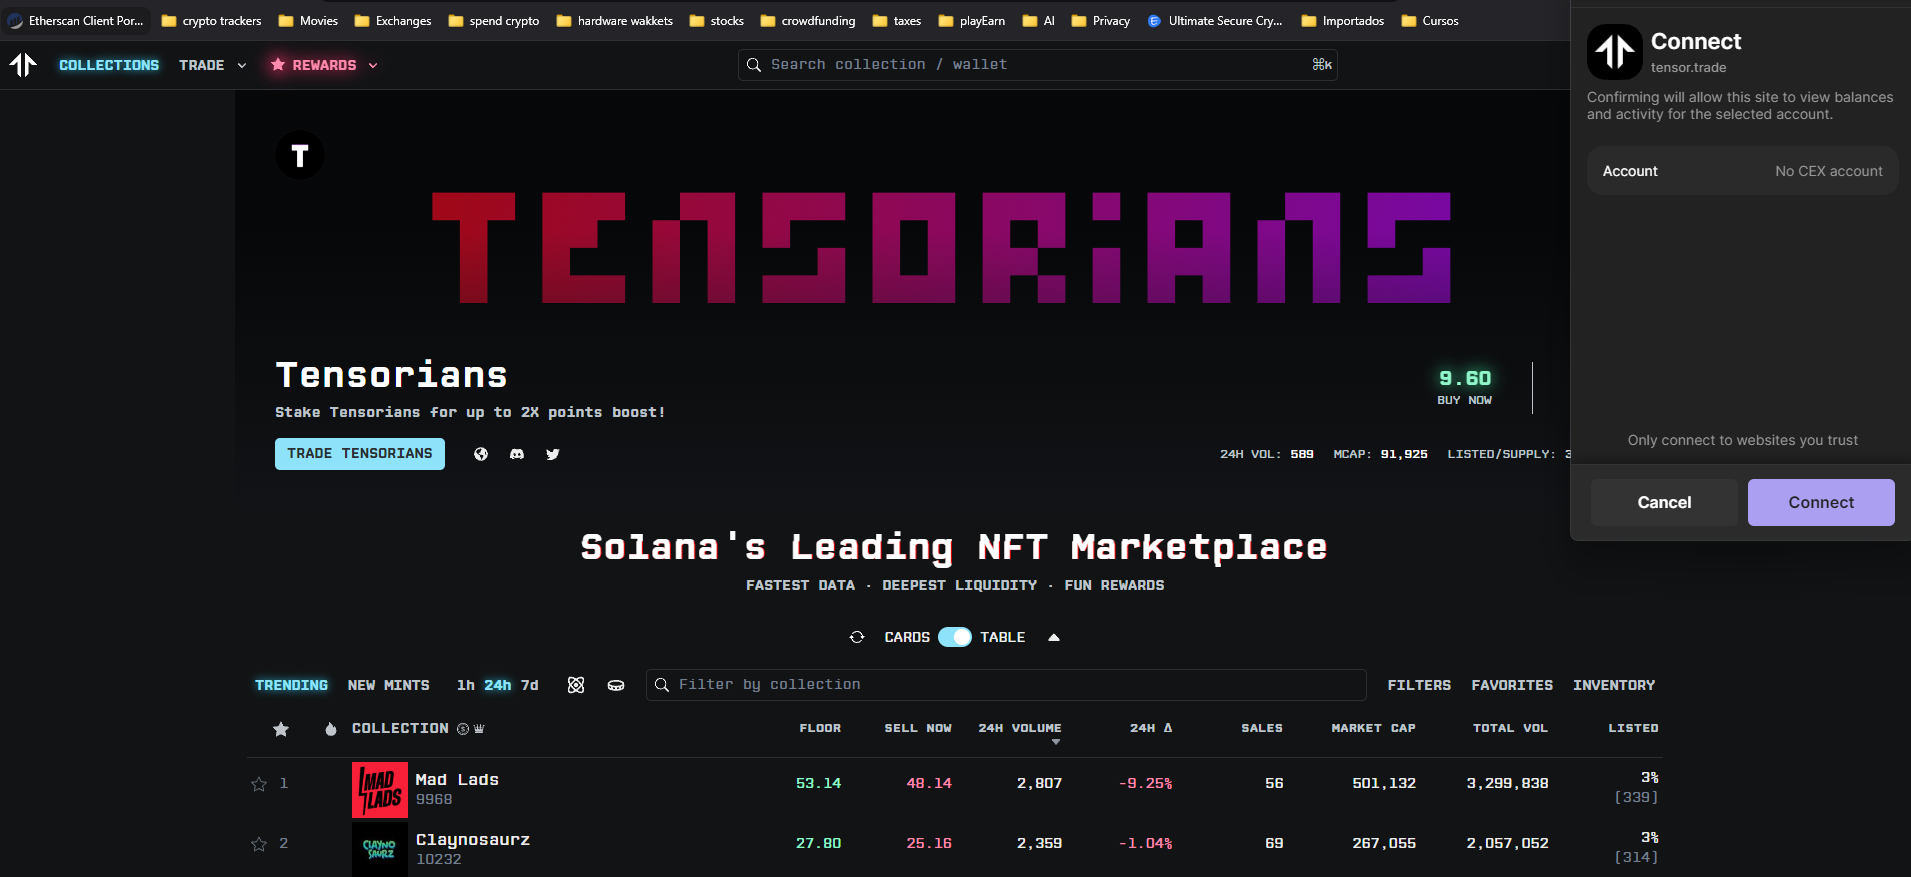Click the star icon in table header
This screenshot has width=1911, height=877.
click(x=281, y=729)
